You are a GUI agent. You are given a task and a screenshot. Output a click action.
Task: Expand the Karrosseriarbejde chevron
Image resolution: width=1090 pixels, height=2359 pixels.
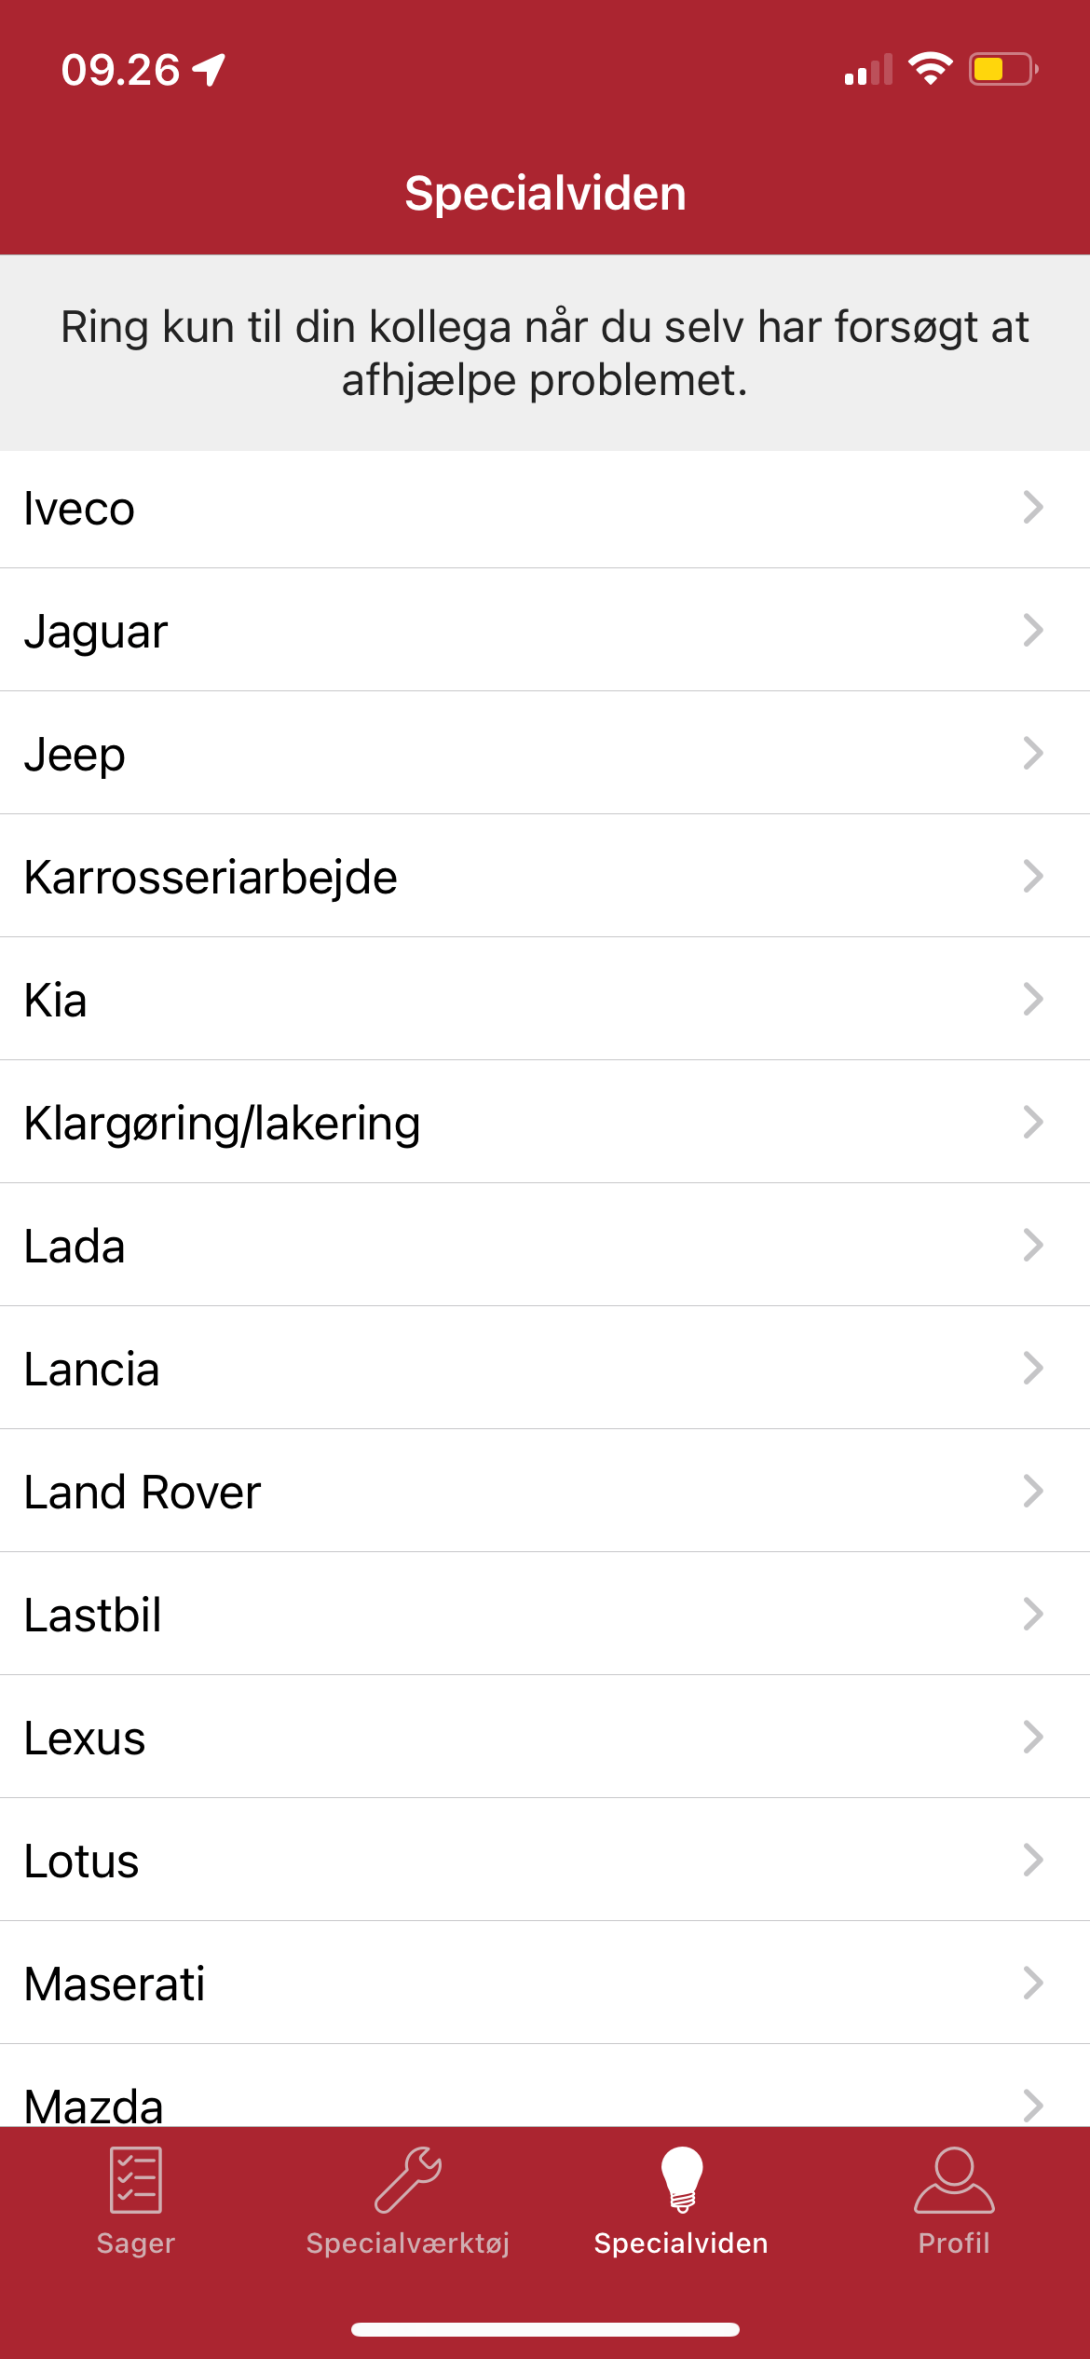tap(1033, 877)
